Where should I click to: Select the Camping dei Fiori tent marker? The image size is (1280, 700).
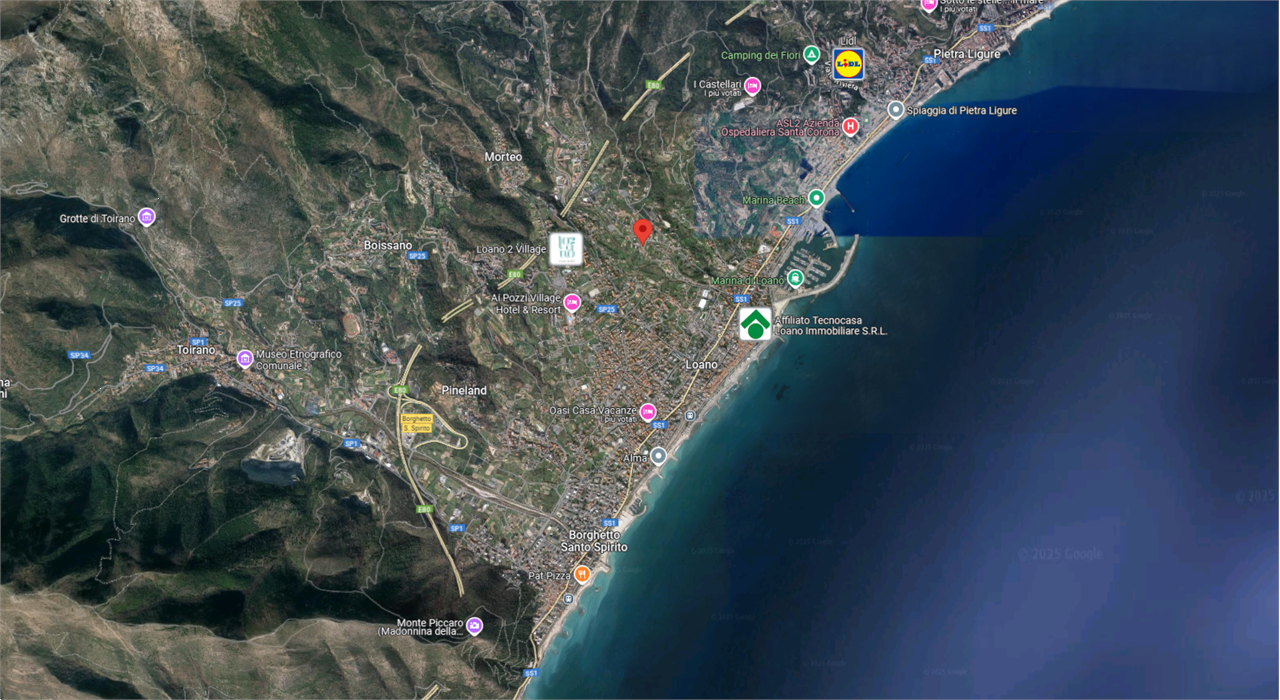click(812, 54)
